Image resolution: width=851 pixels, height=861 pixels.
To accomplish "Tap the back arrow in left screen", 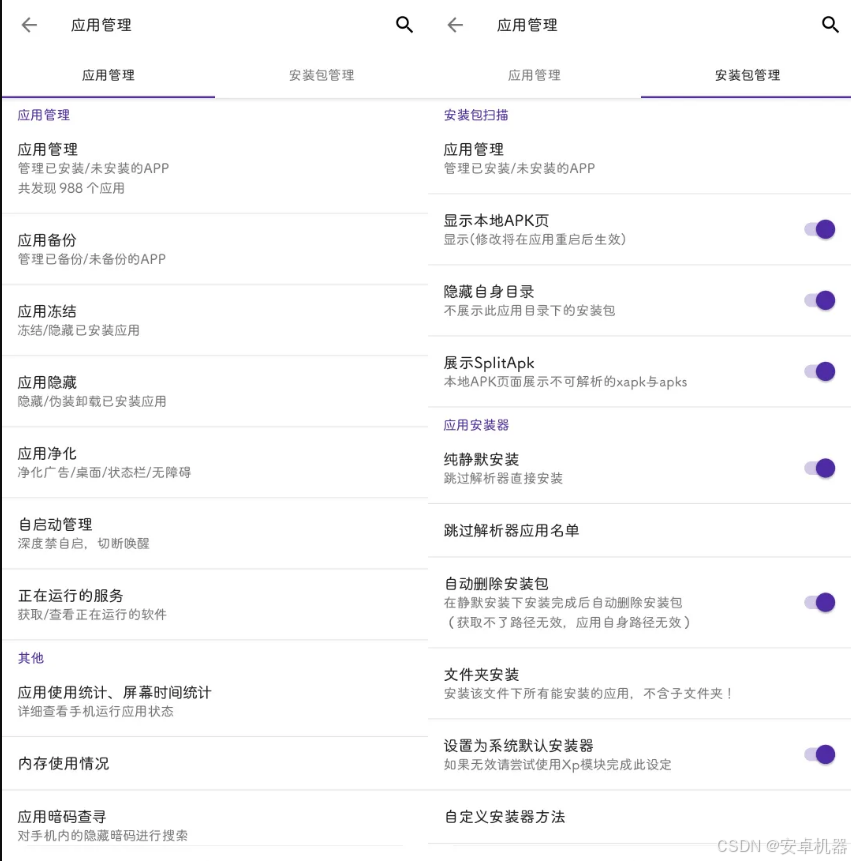I will 29,25.
